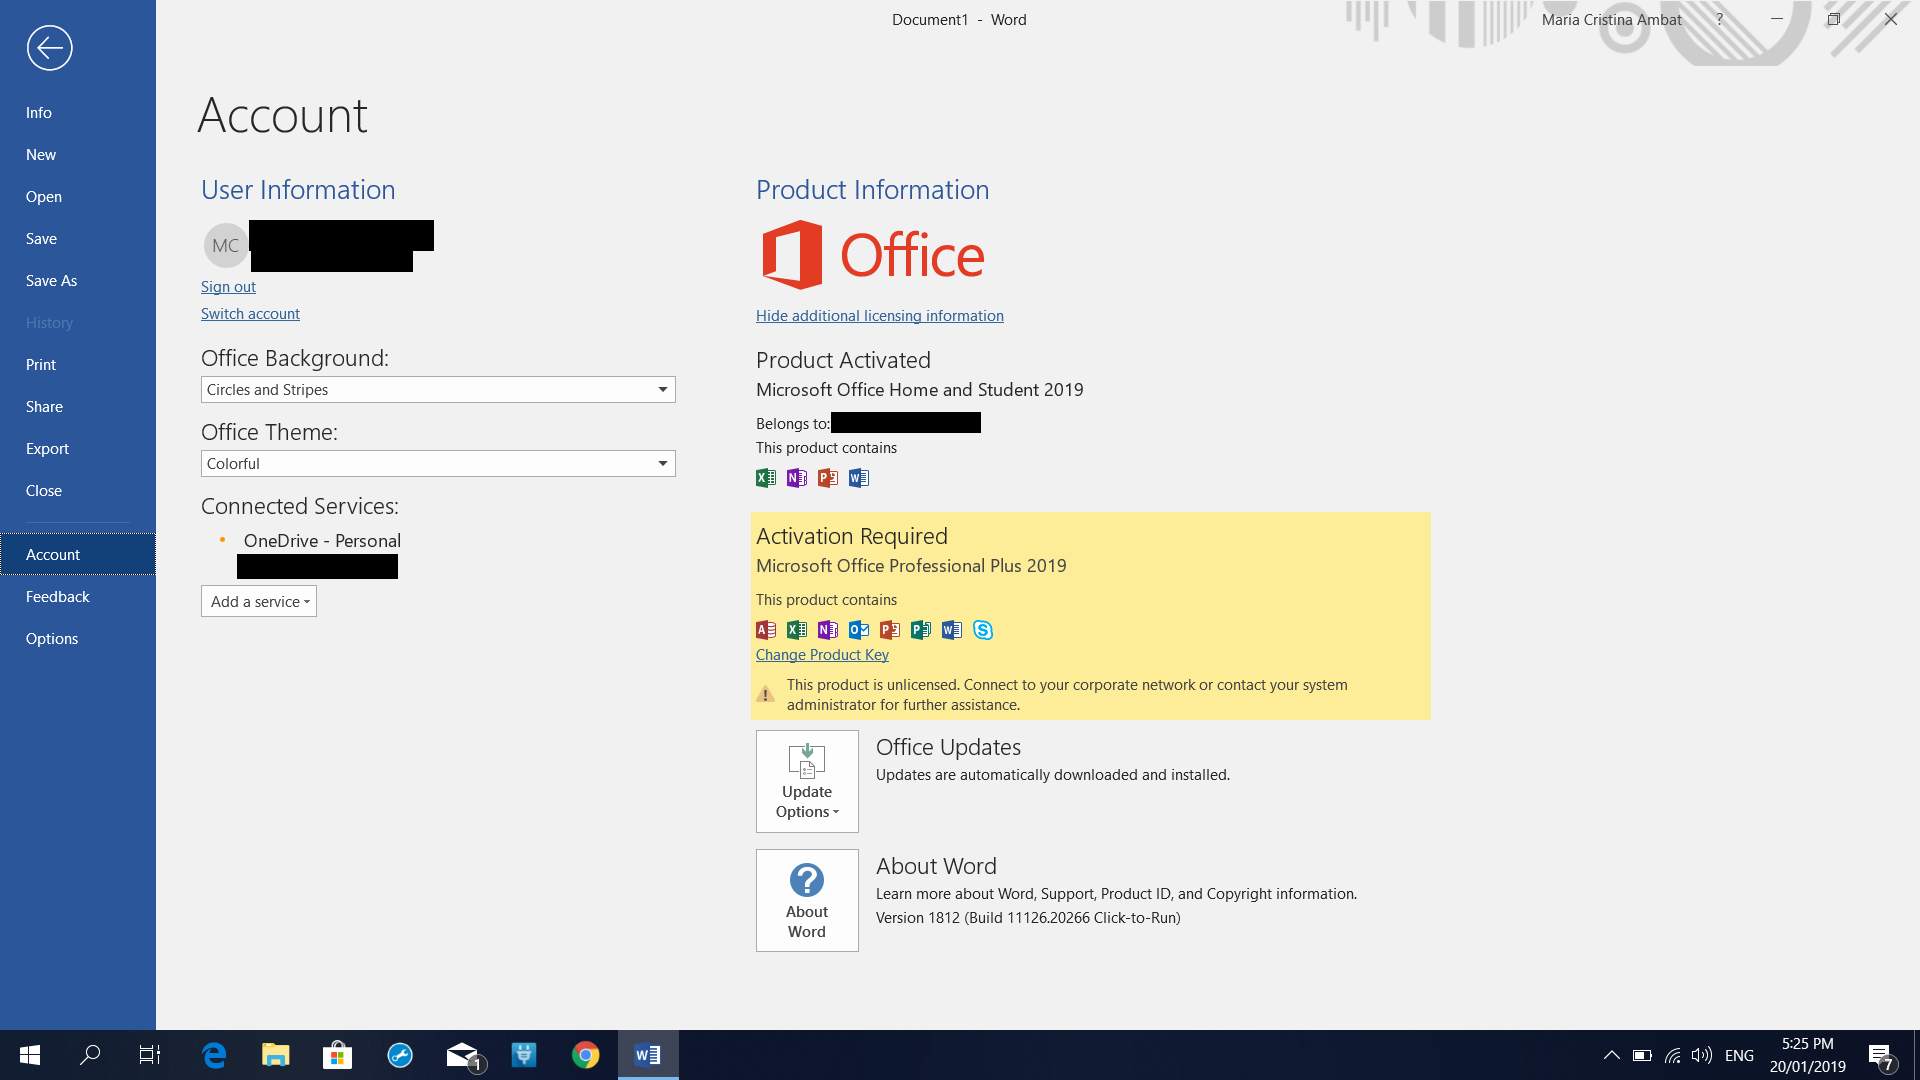1920x1080 pixels.
Task: Click the Publisher icon in Professional Plus
Action: tap(921, 630)
